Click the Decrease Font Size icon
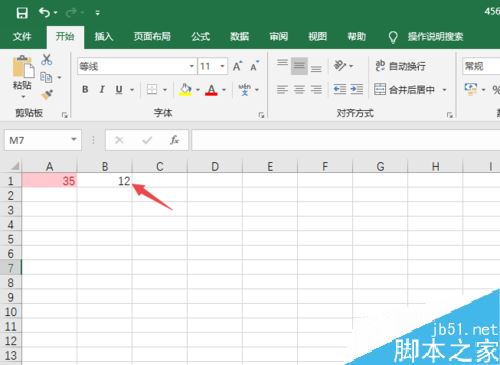This screenshot has height=365, width=500. pos(254,66)
